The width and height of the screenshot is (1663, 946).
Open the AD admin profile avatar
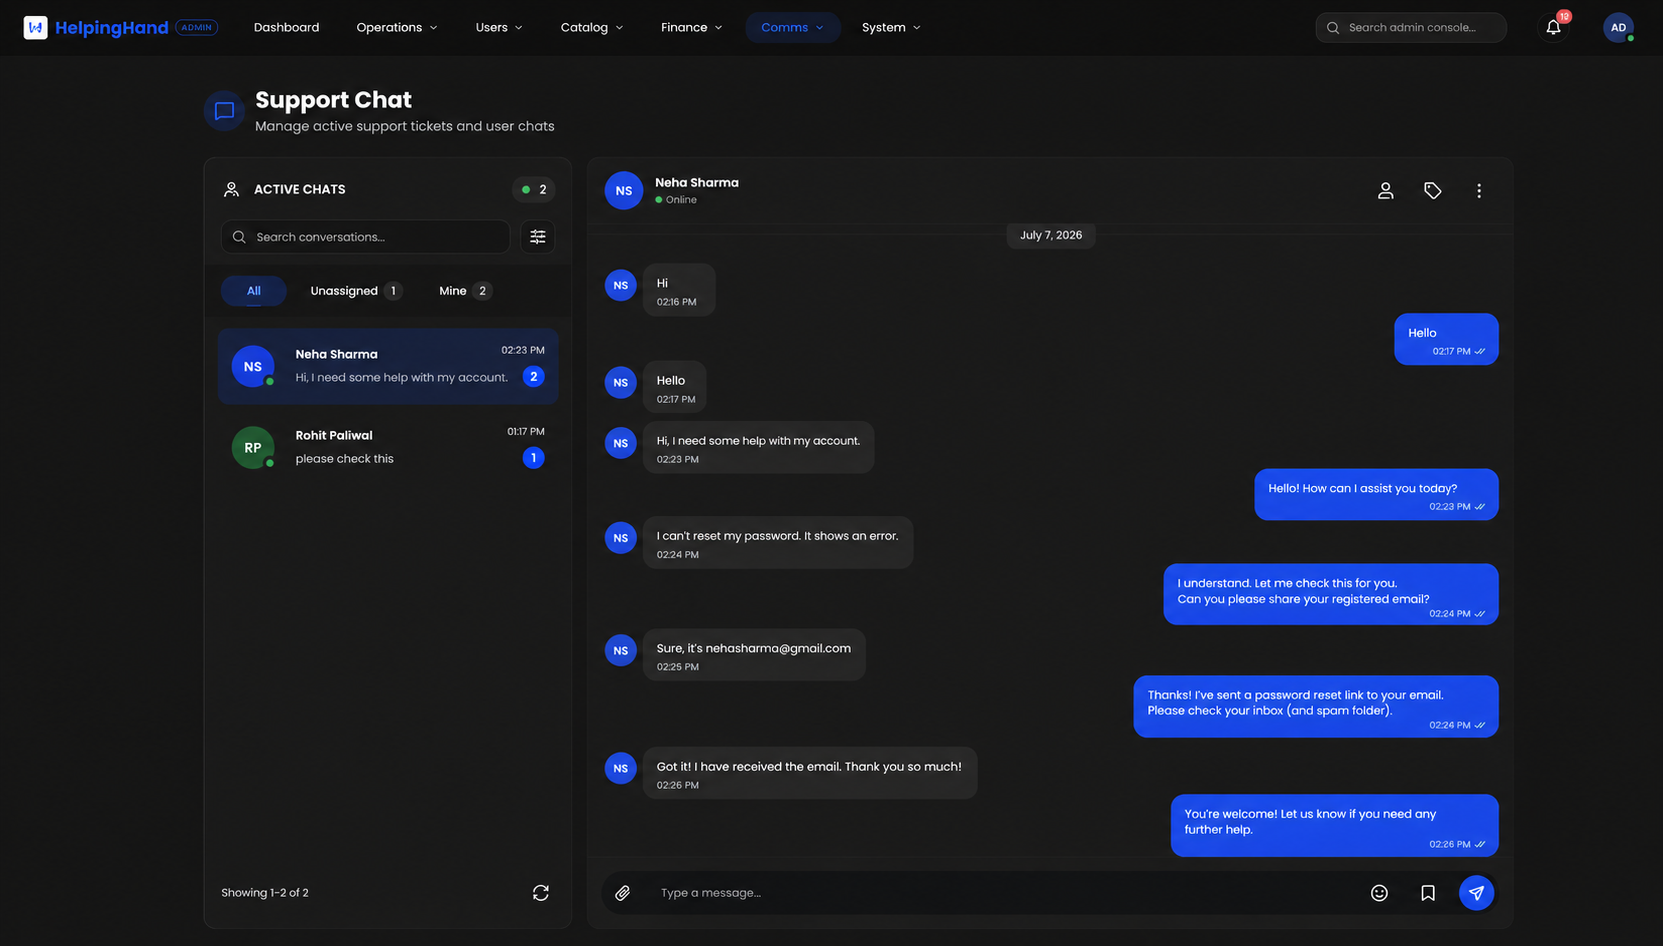point(1618,27)
